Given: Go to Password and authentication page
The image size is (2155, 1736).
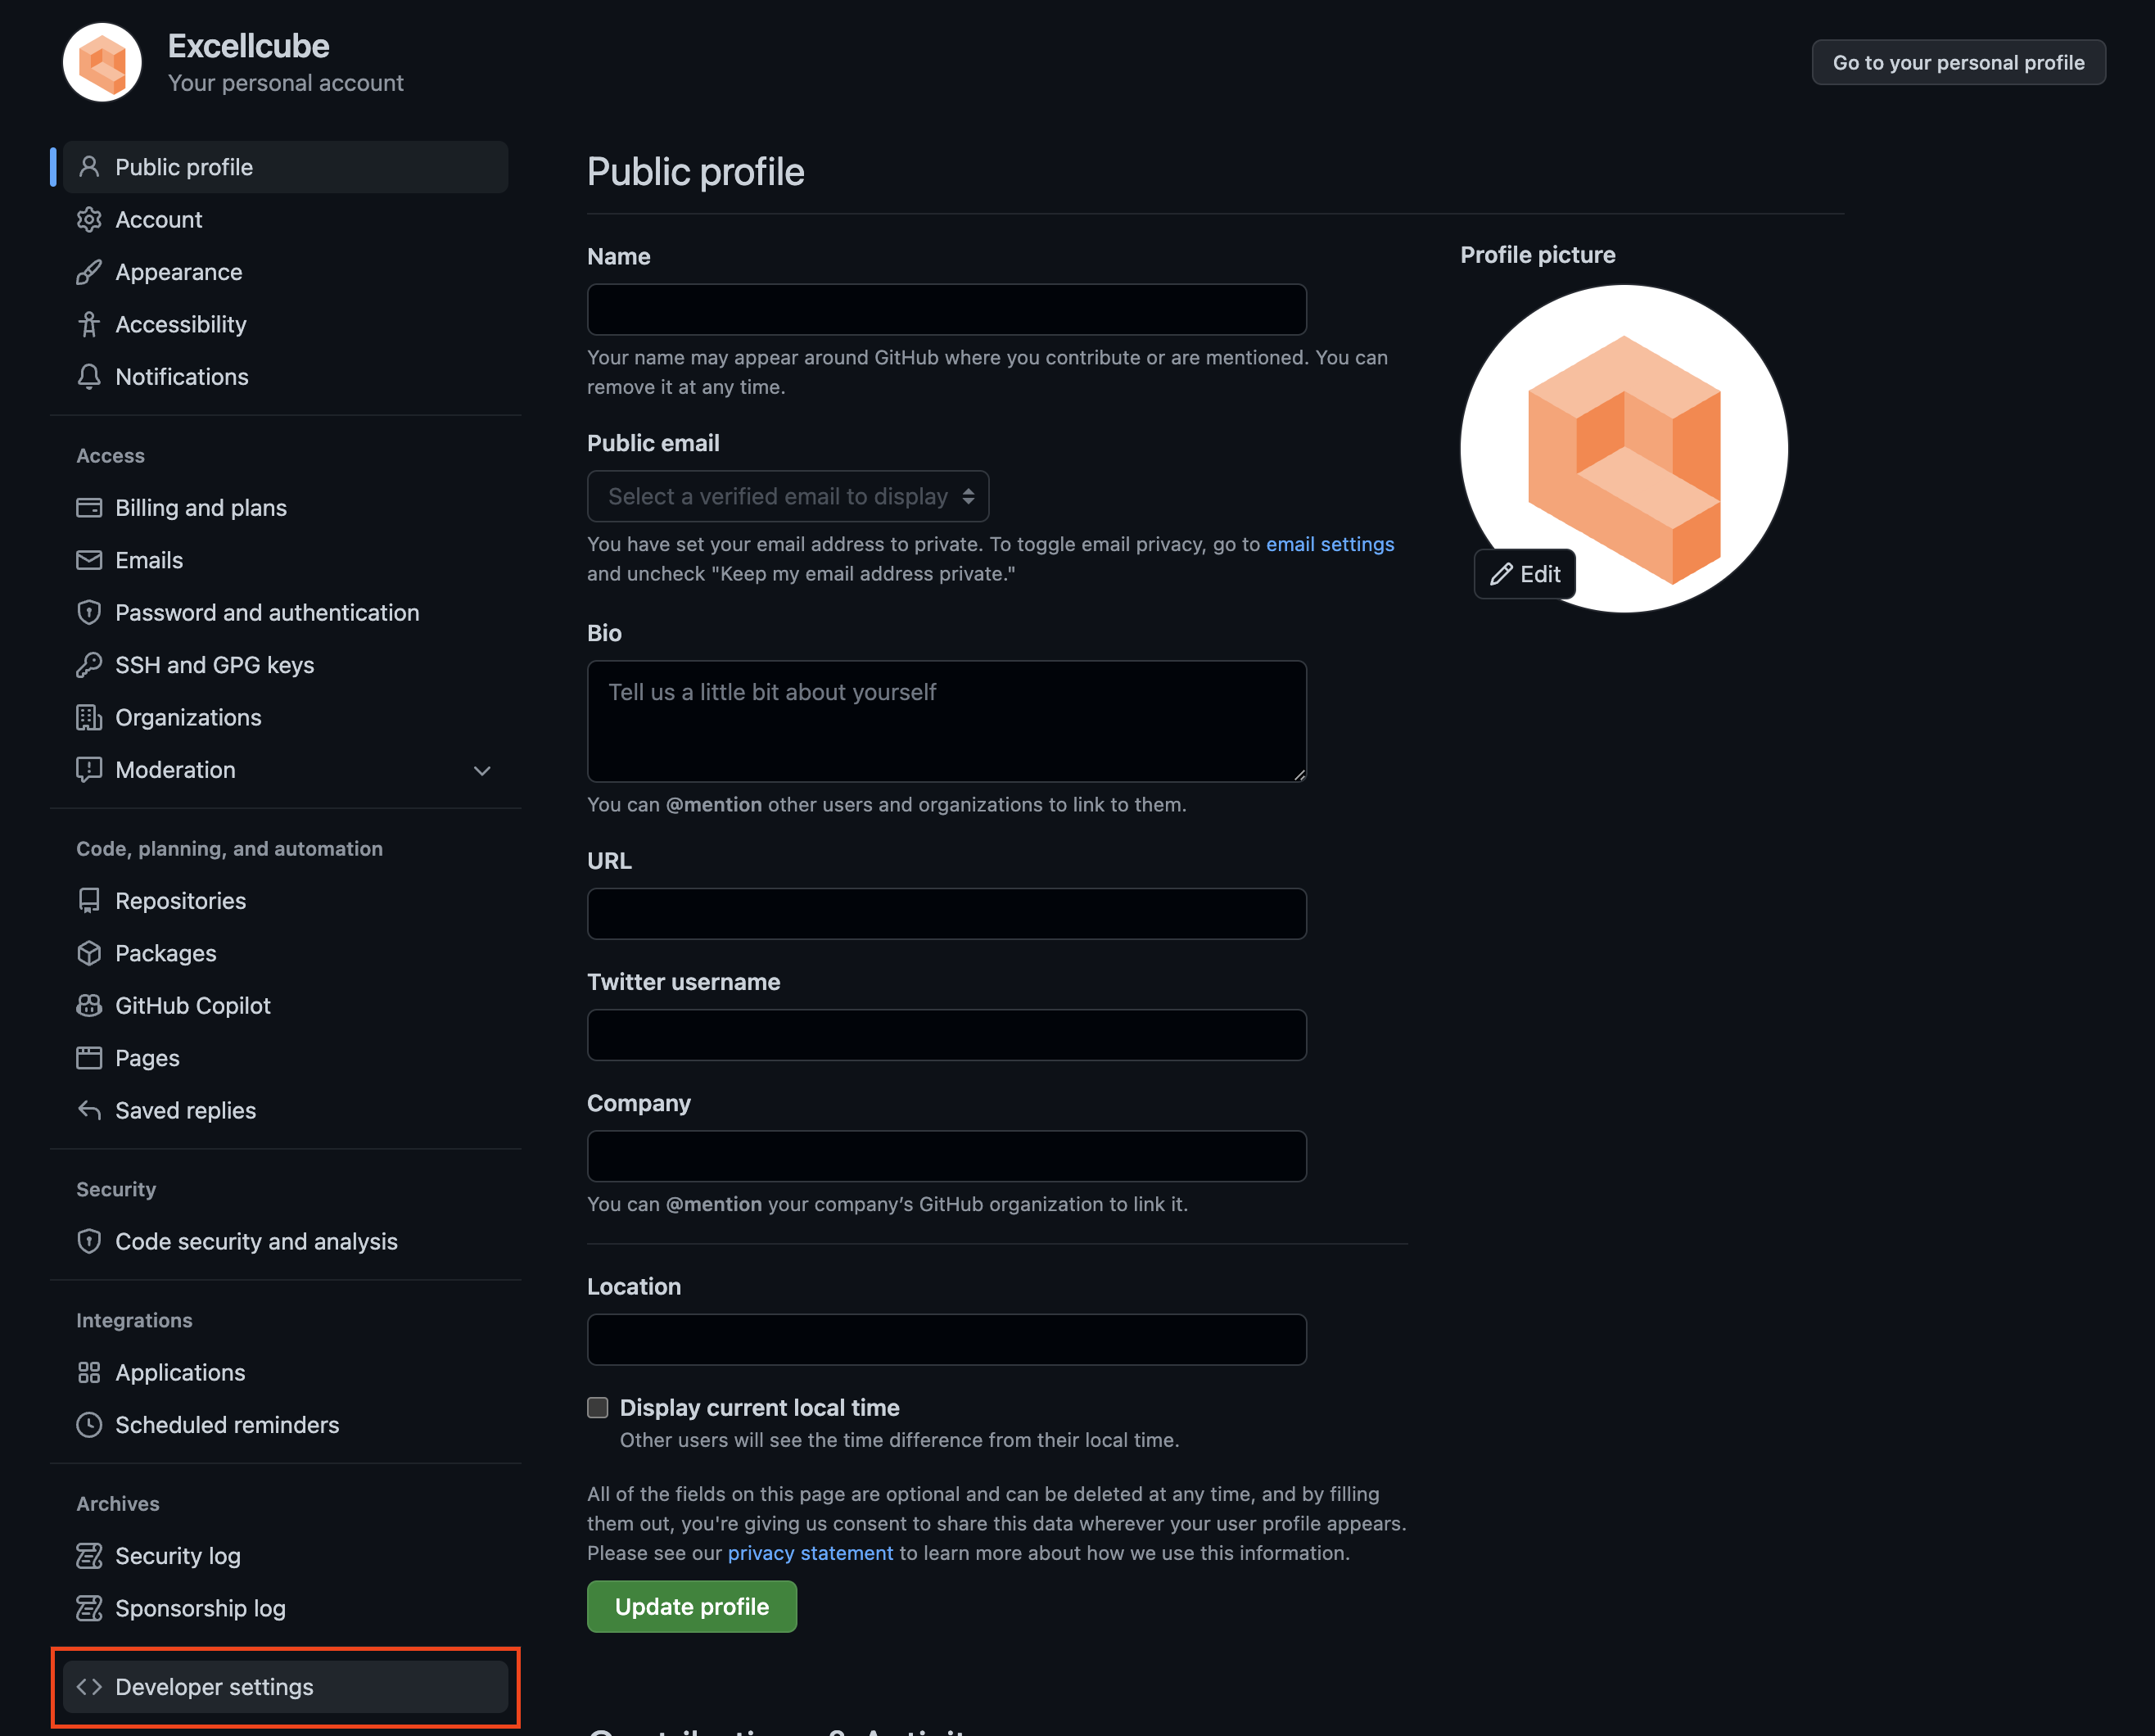Looking at the screenshot, I should click(267, 613).
